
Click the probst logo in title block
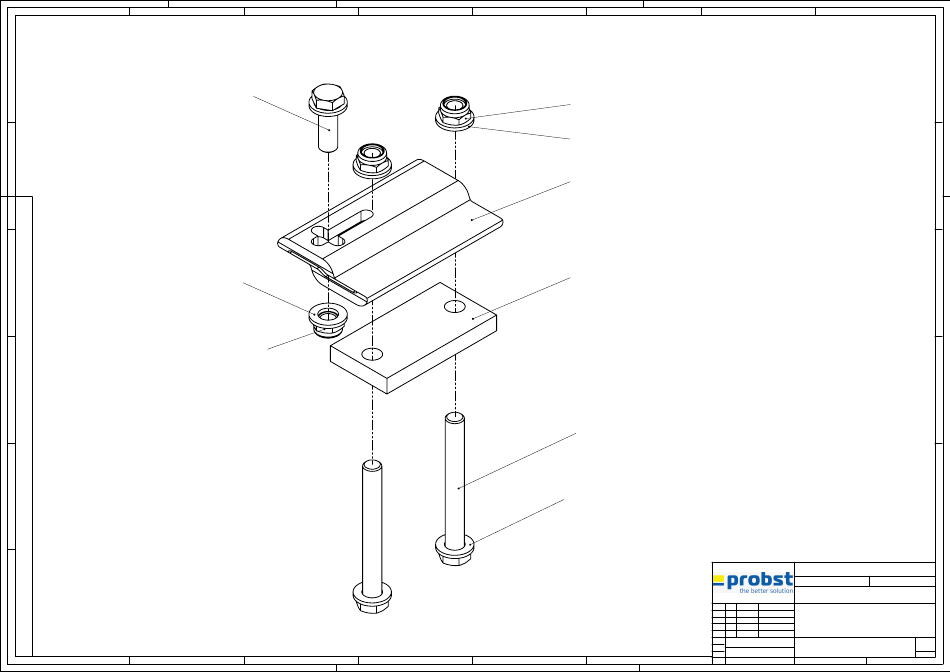click(x=754, y=582)
